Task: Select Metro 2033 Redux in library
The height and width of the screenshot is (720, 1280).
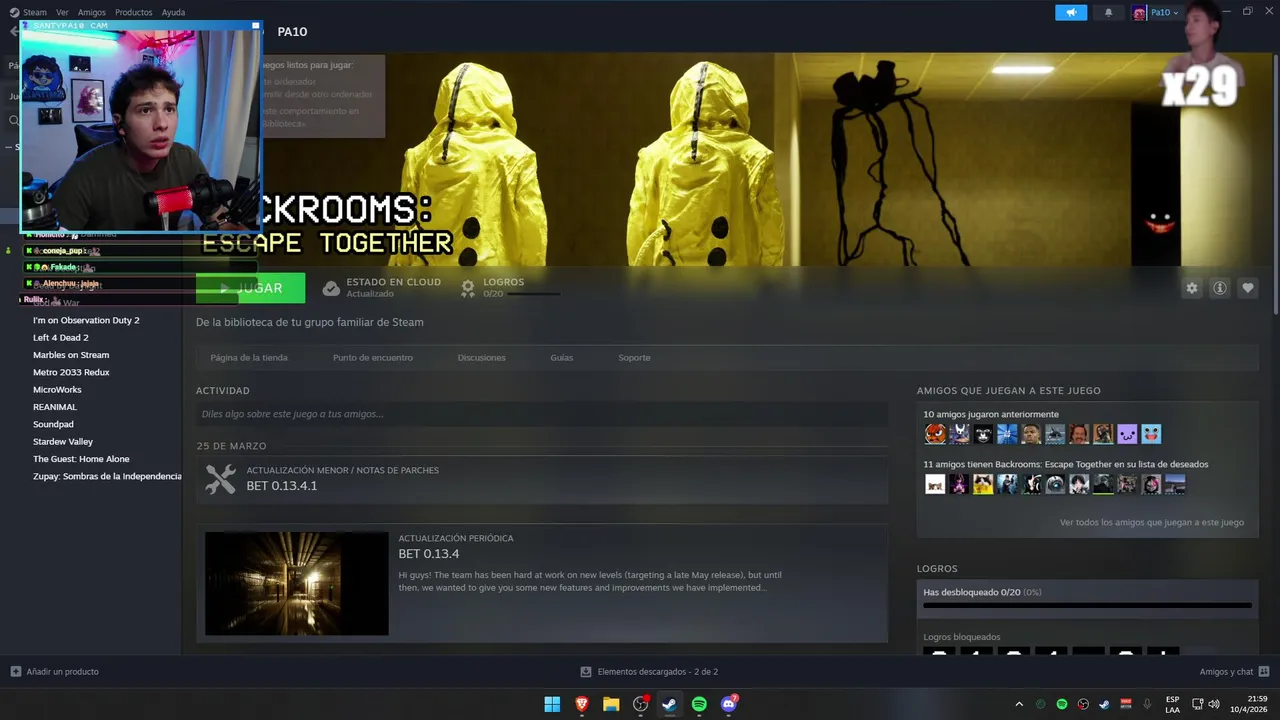Action: point(71,372)
